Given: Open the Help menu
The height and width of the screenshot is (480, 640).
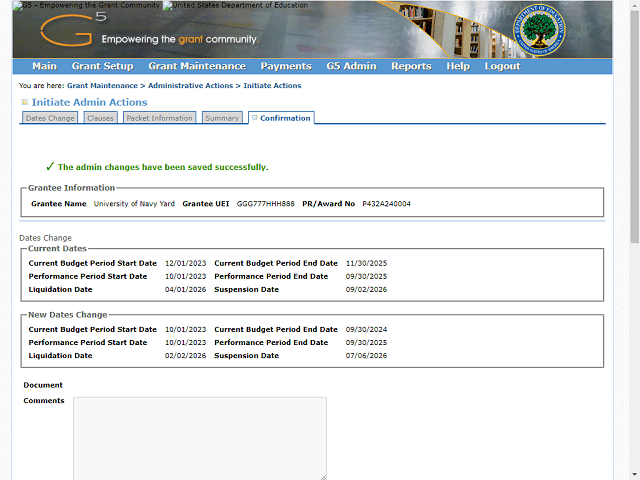Looking at the screenshot, I should click(458, 66).
